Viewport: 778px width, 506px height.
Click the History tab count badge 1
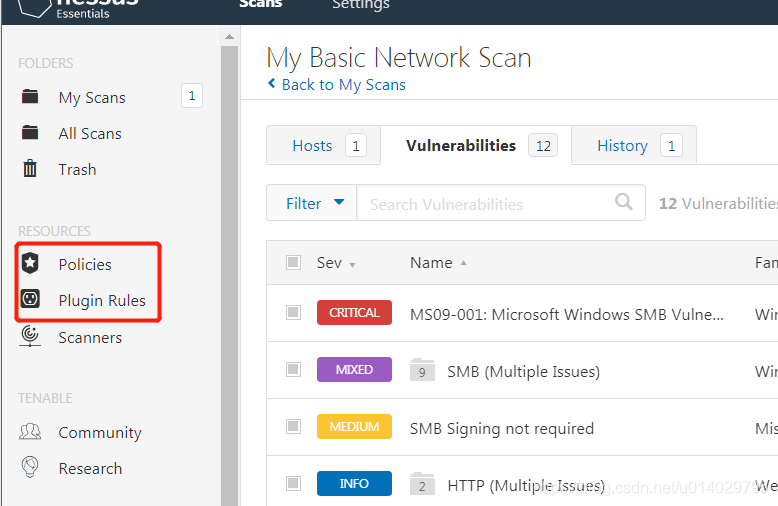click(x=671, y=145)
